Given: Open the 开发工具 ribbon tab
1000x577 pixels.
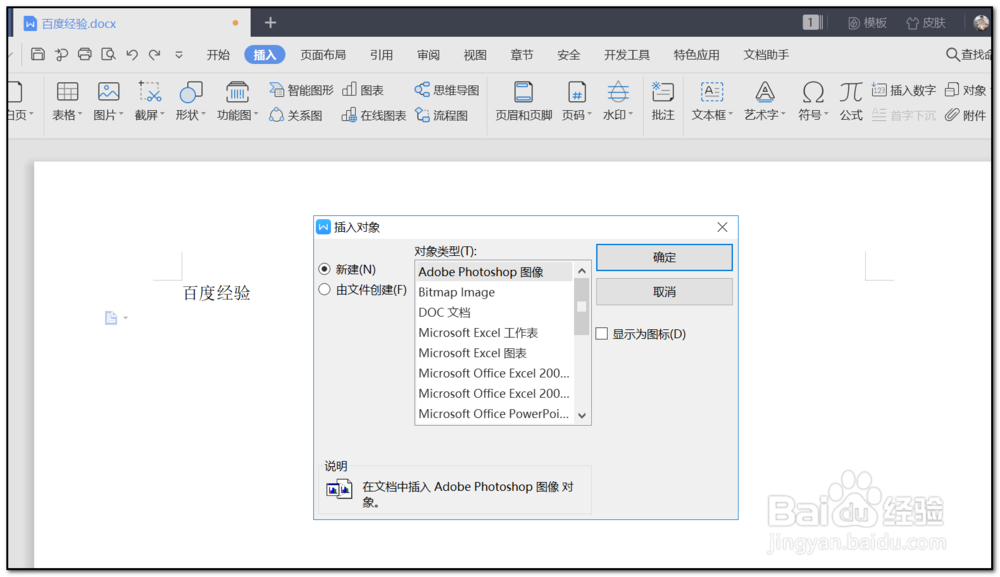Looking at the screenshot, I should pos(626,55).
